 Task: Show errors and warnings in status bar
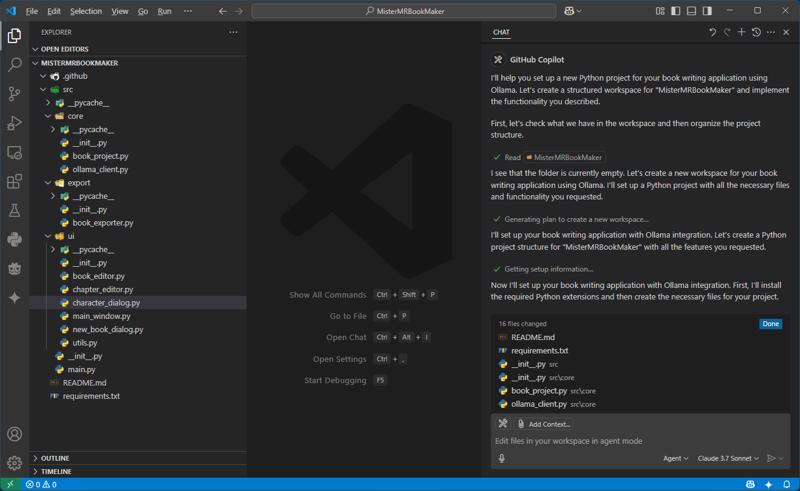pyautogui.click(x=41, y=484)
